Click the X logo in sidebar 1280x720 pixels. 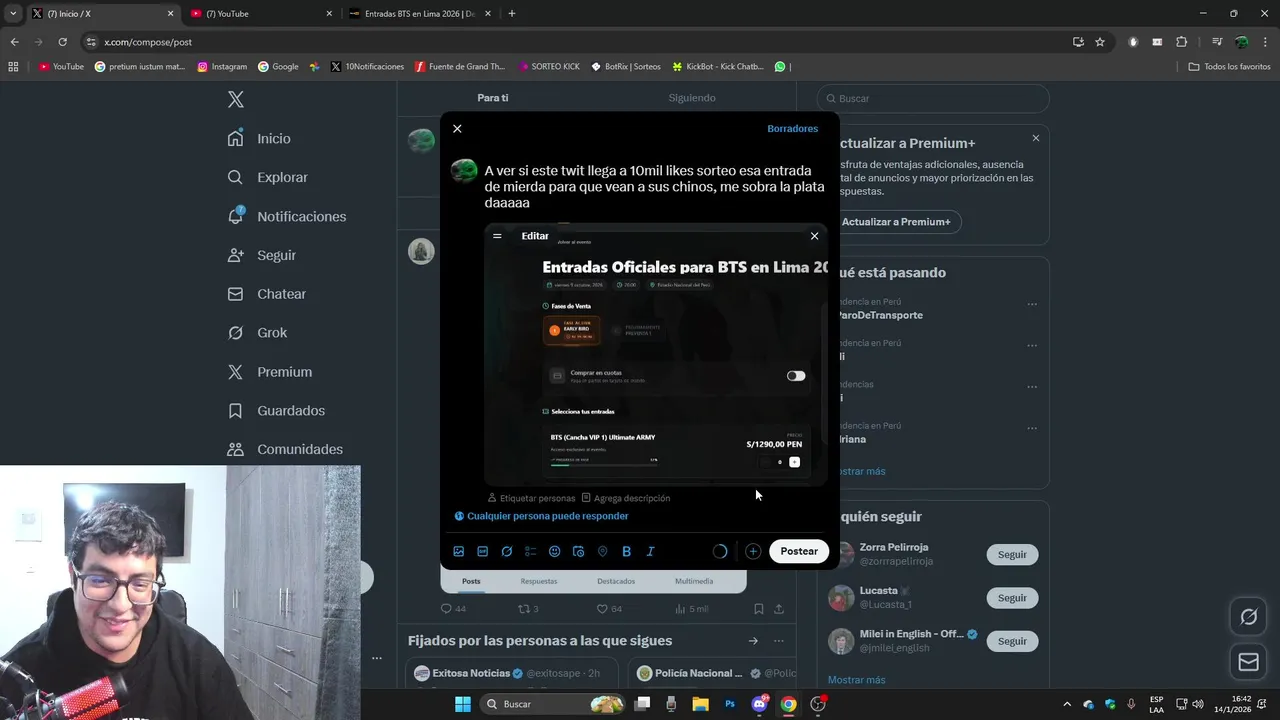pos(236,99)
